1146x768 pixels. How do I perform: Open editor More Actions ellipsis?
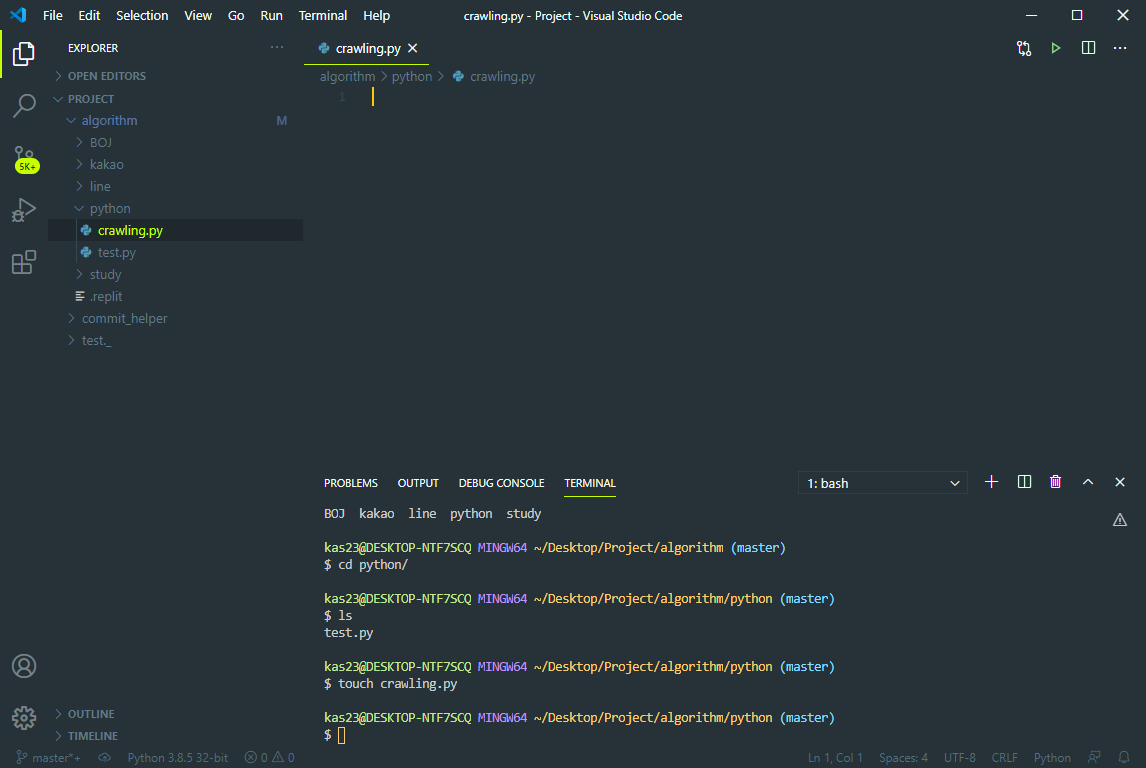coord(1120,48)
